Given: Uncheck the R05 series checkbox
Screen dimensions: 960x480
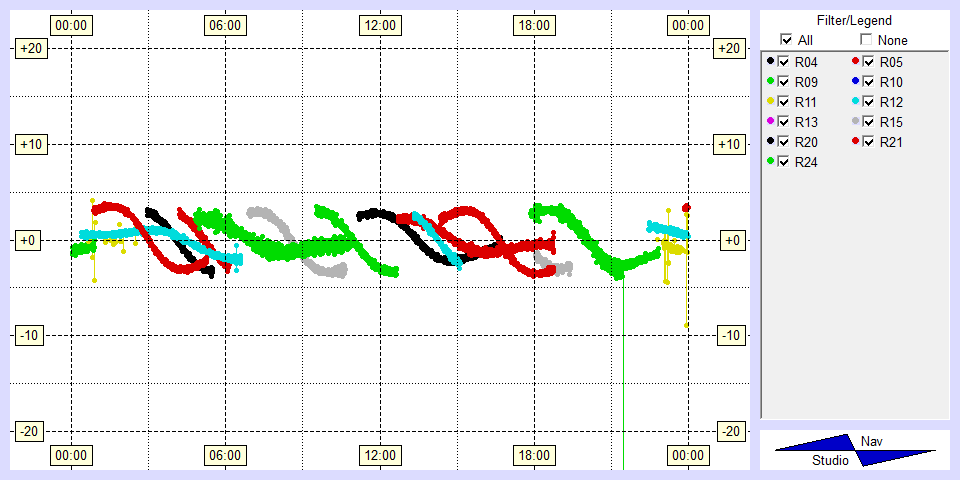Looking at the screenshot, I should 868,62.
